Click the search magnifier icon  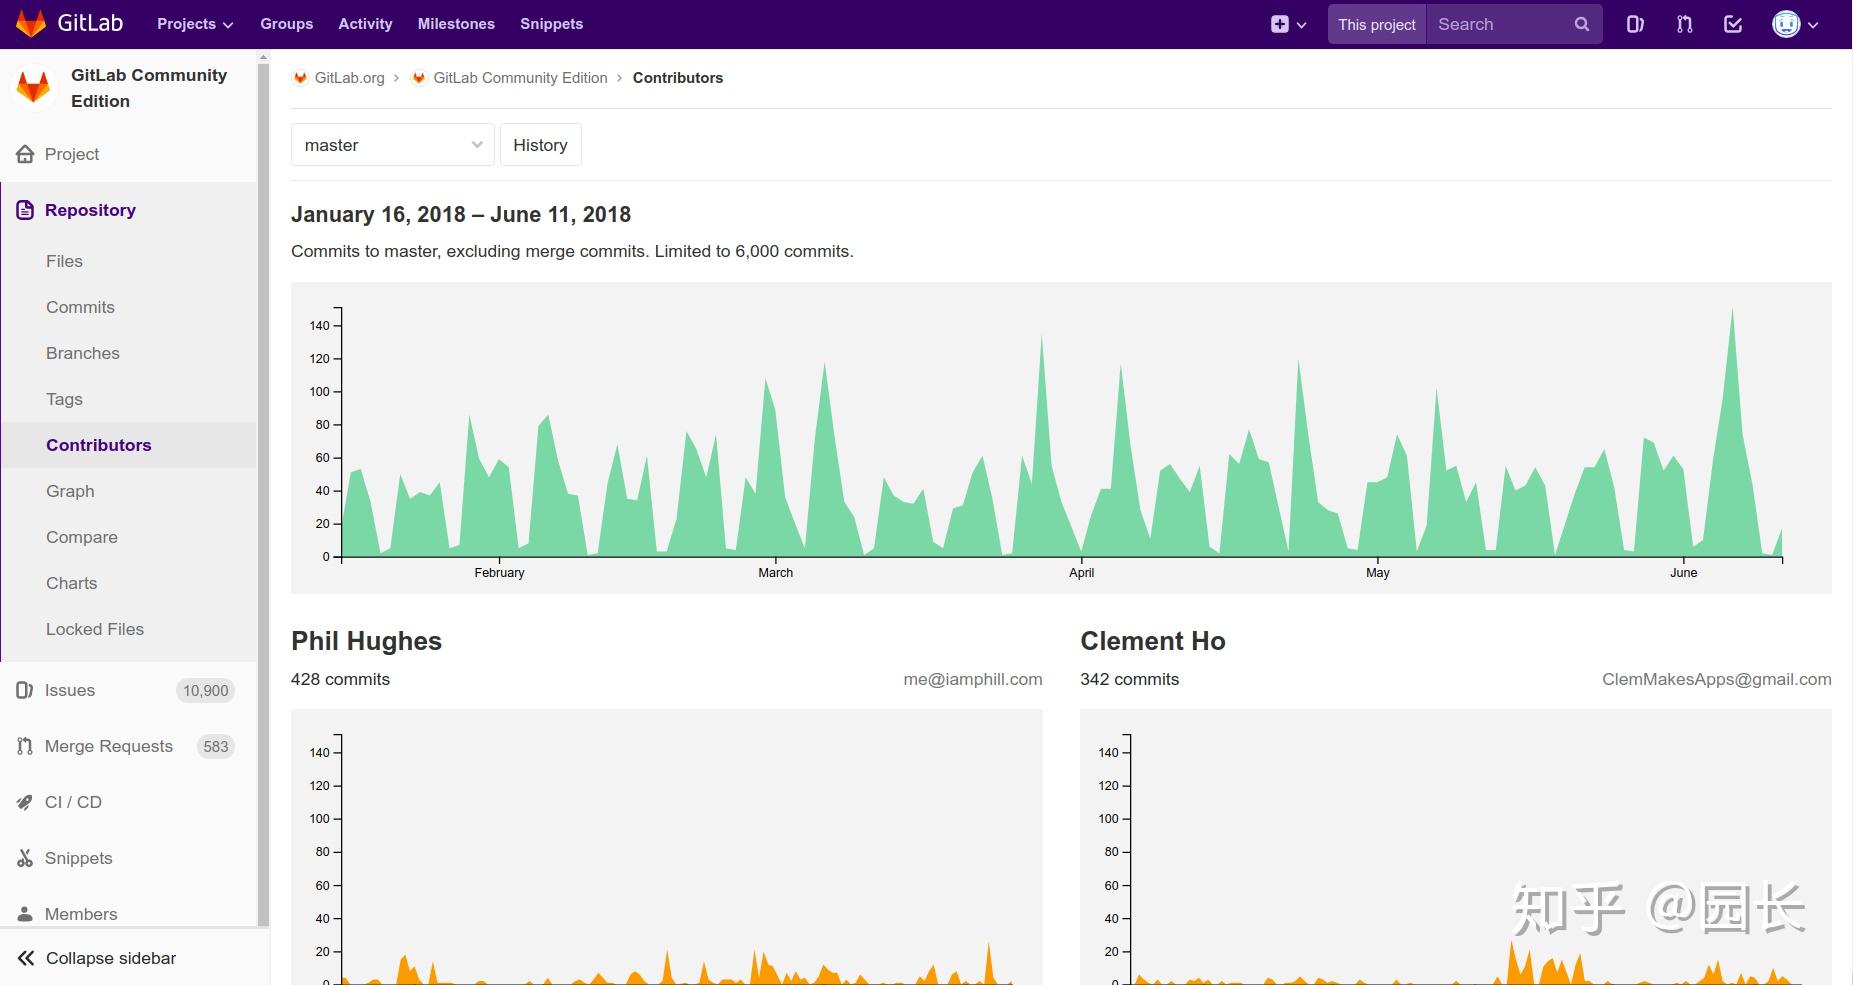click(1580, 23)
